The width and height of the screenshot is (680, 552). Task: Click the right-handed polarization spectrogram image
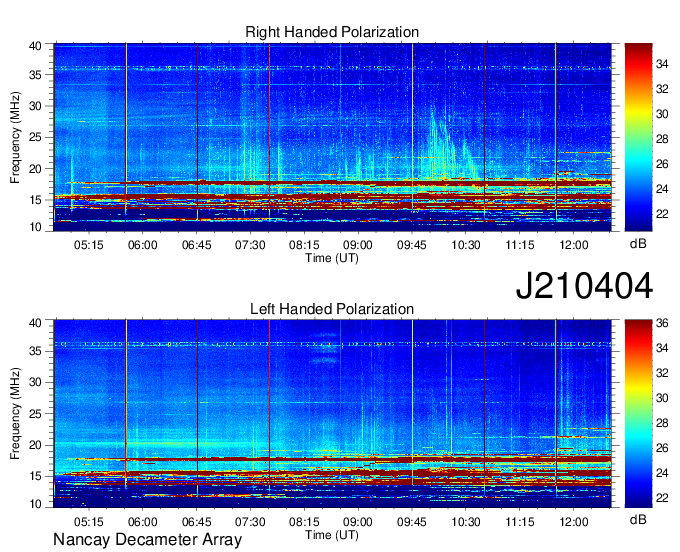coord(333,137)
